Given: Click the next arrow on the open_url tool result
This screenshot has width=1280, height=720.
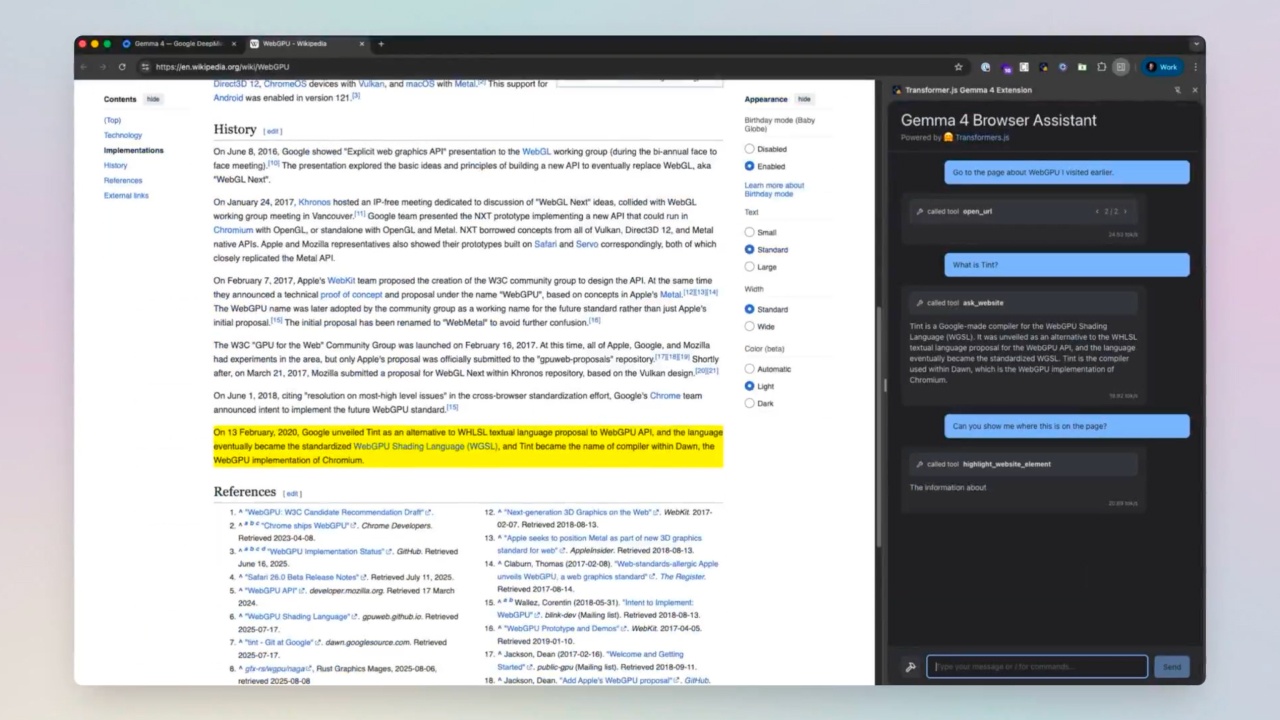Looking at the screenshot, I should pos(1125,211).
